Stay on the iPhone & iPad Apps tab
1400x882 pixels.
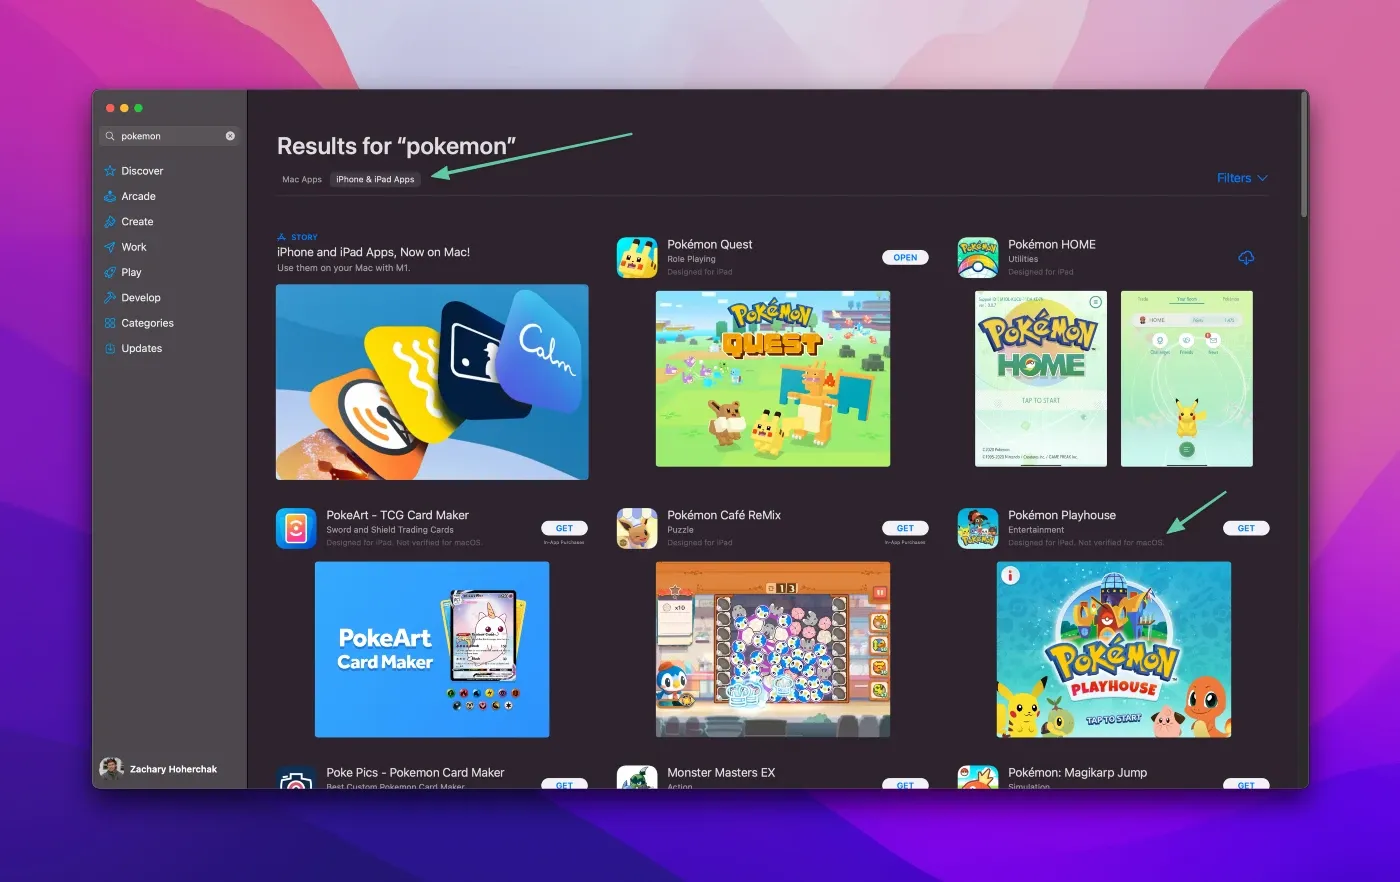click(x=374, y=179)
